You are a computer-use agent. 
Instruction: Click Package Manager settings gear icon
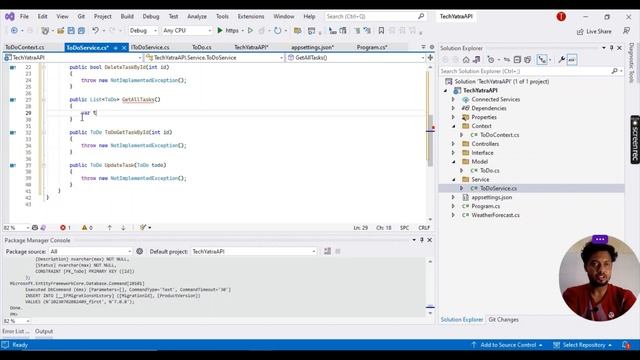point(140,251)
